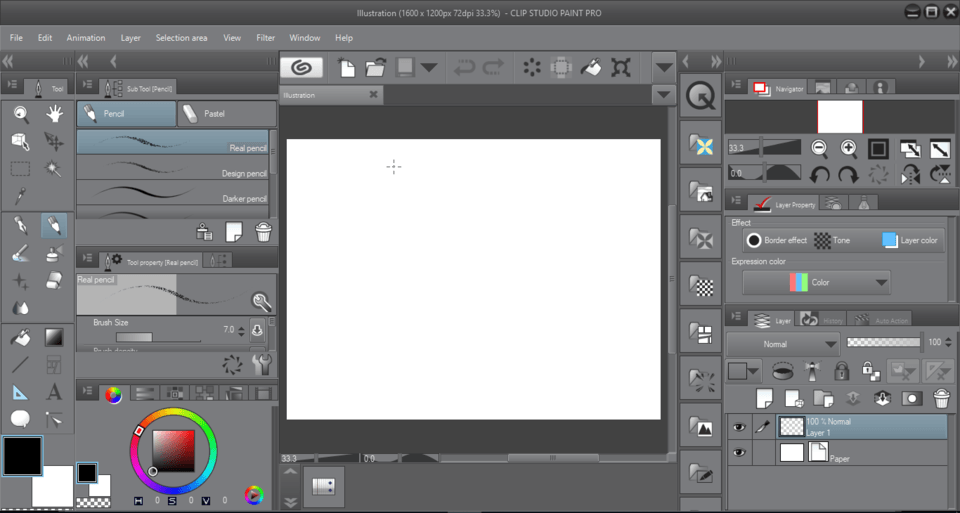960x513 pixels.
Task: Select the Text tool
Action: coord(54,392)
